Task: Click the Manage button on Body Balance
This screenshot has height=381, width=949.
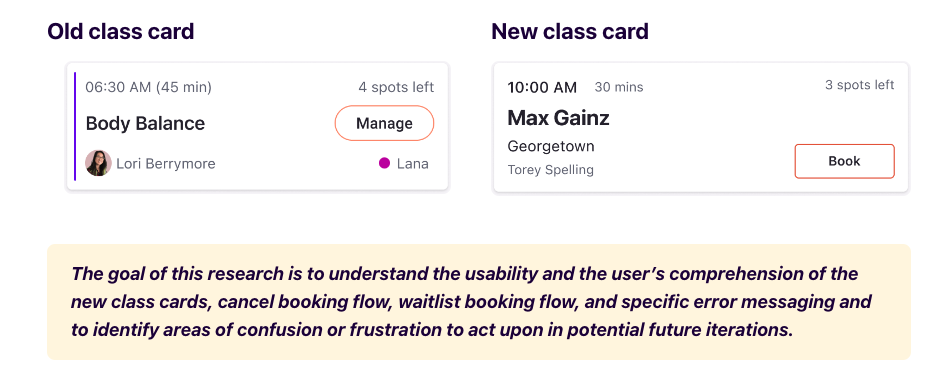Action: pyautogui.click(x=384, y=123)
